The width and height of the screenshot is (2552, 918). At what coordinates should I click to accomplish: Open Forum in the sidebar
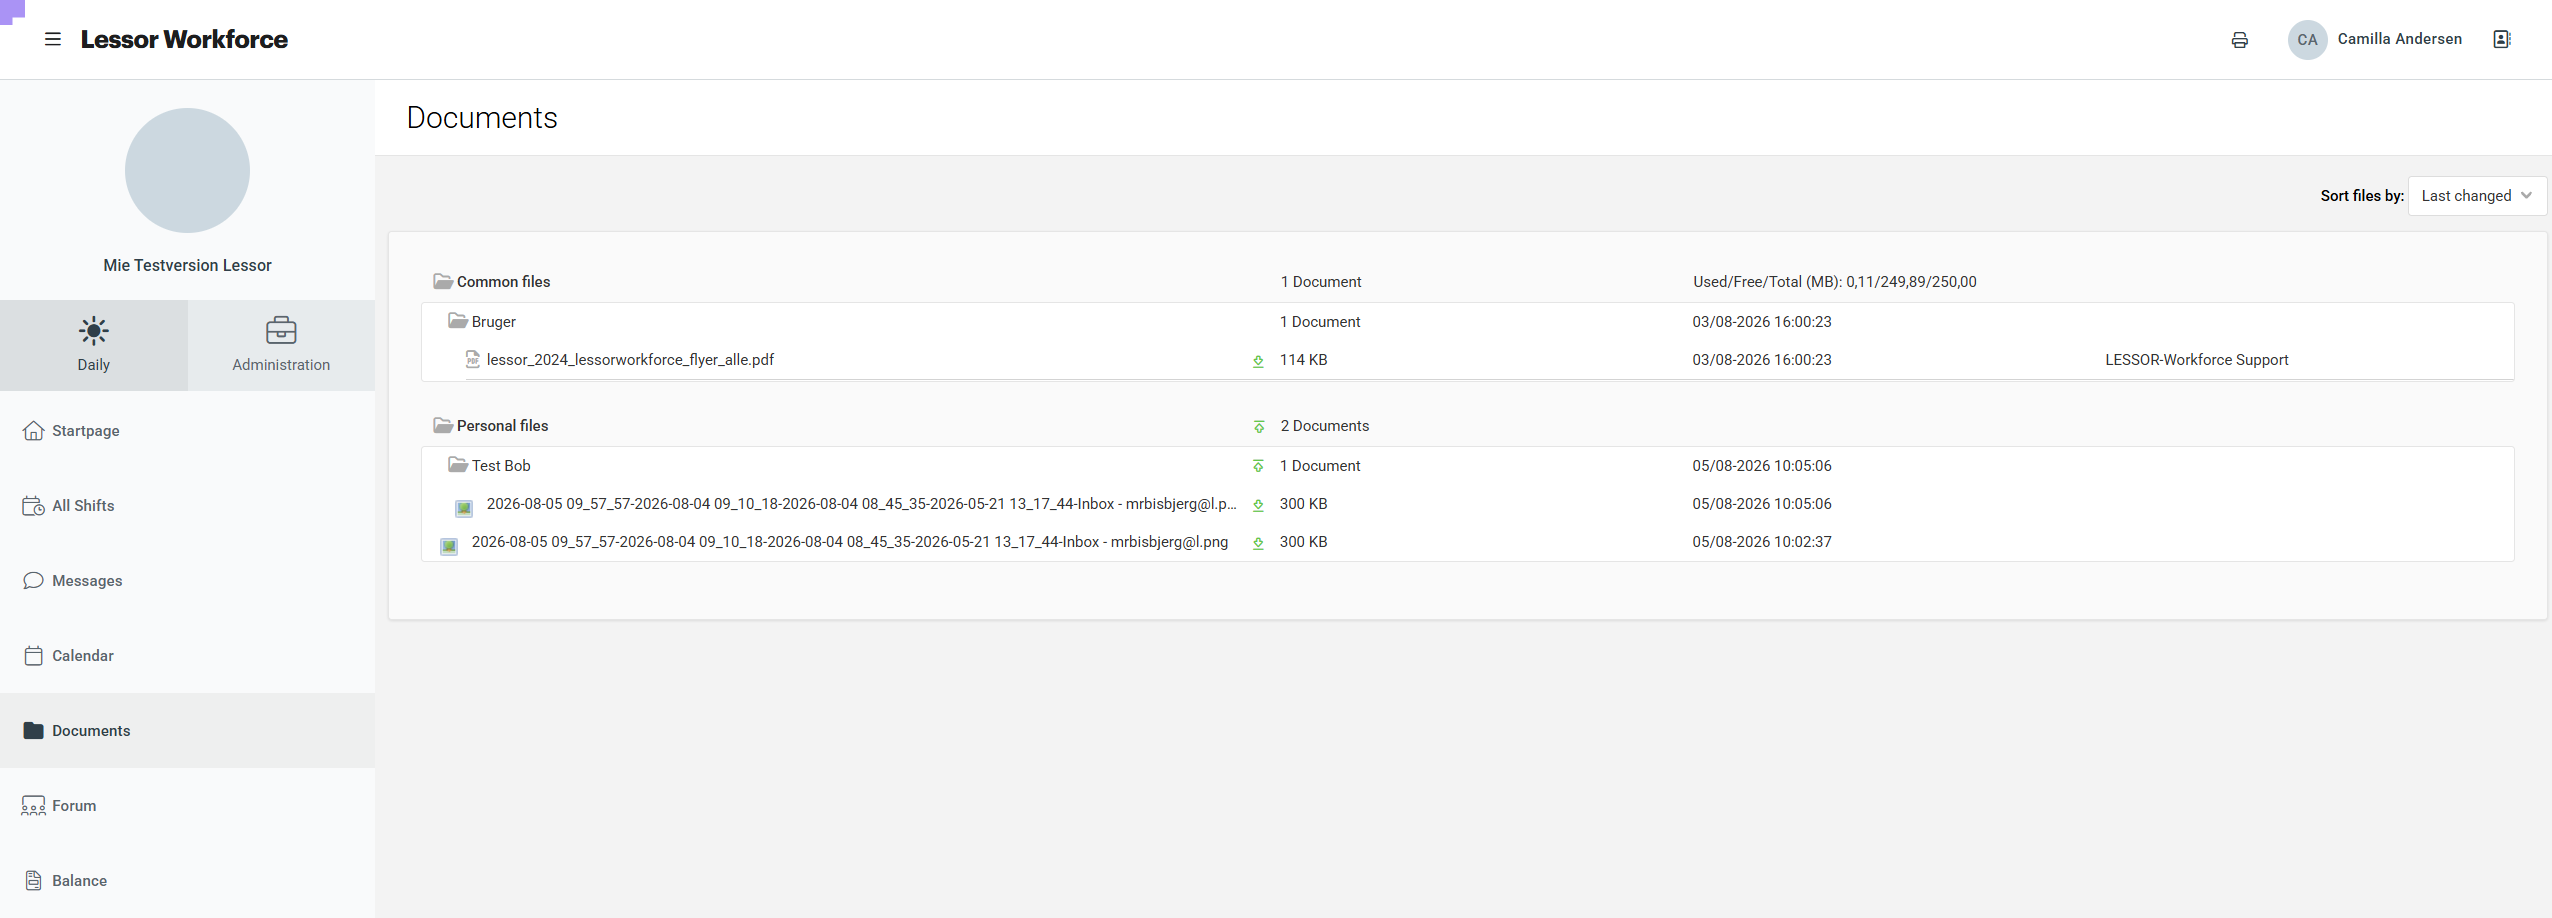[187, 806]
